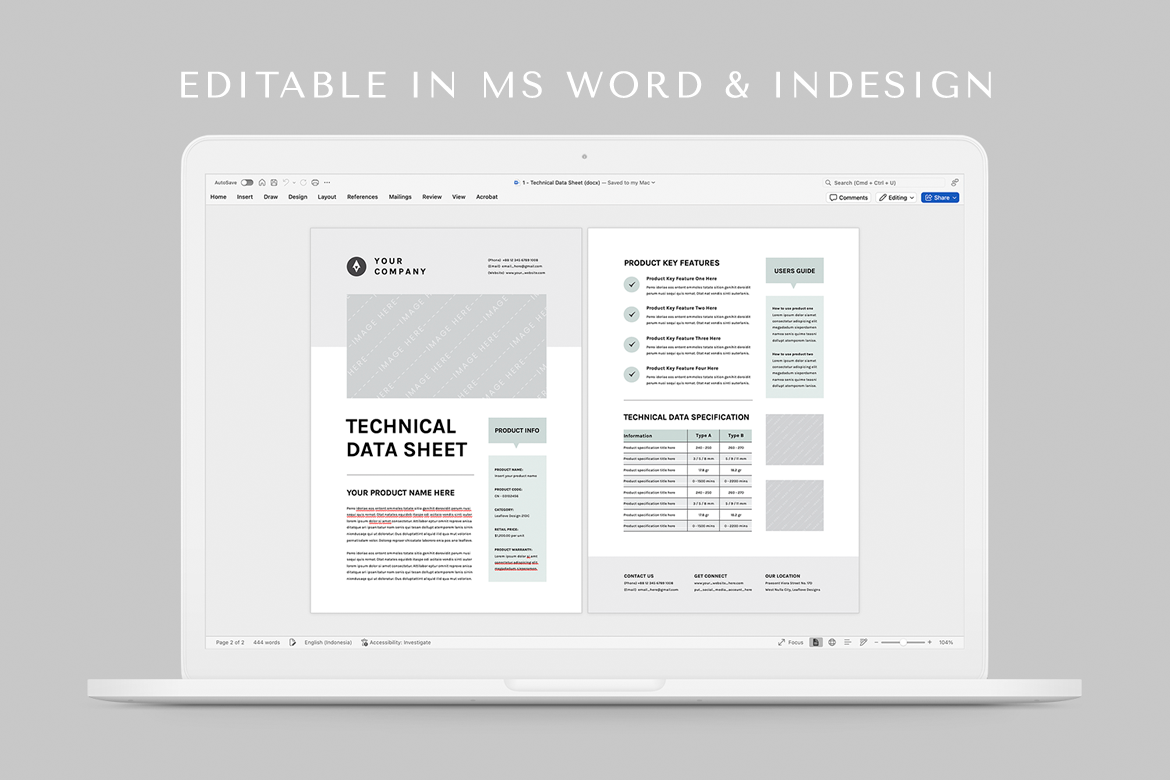Switch to the Layout ribbon tab
This screenshot has width=1170, height=780.
coord(327,197)
